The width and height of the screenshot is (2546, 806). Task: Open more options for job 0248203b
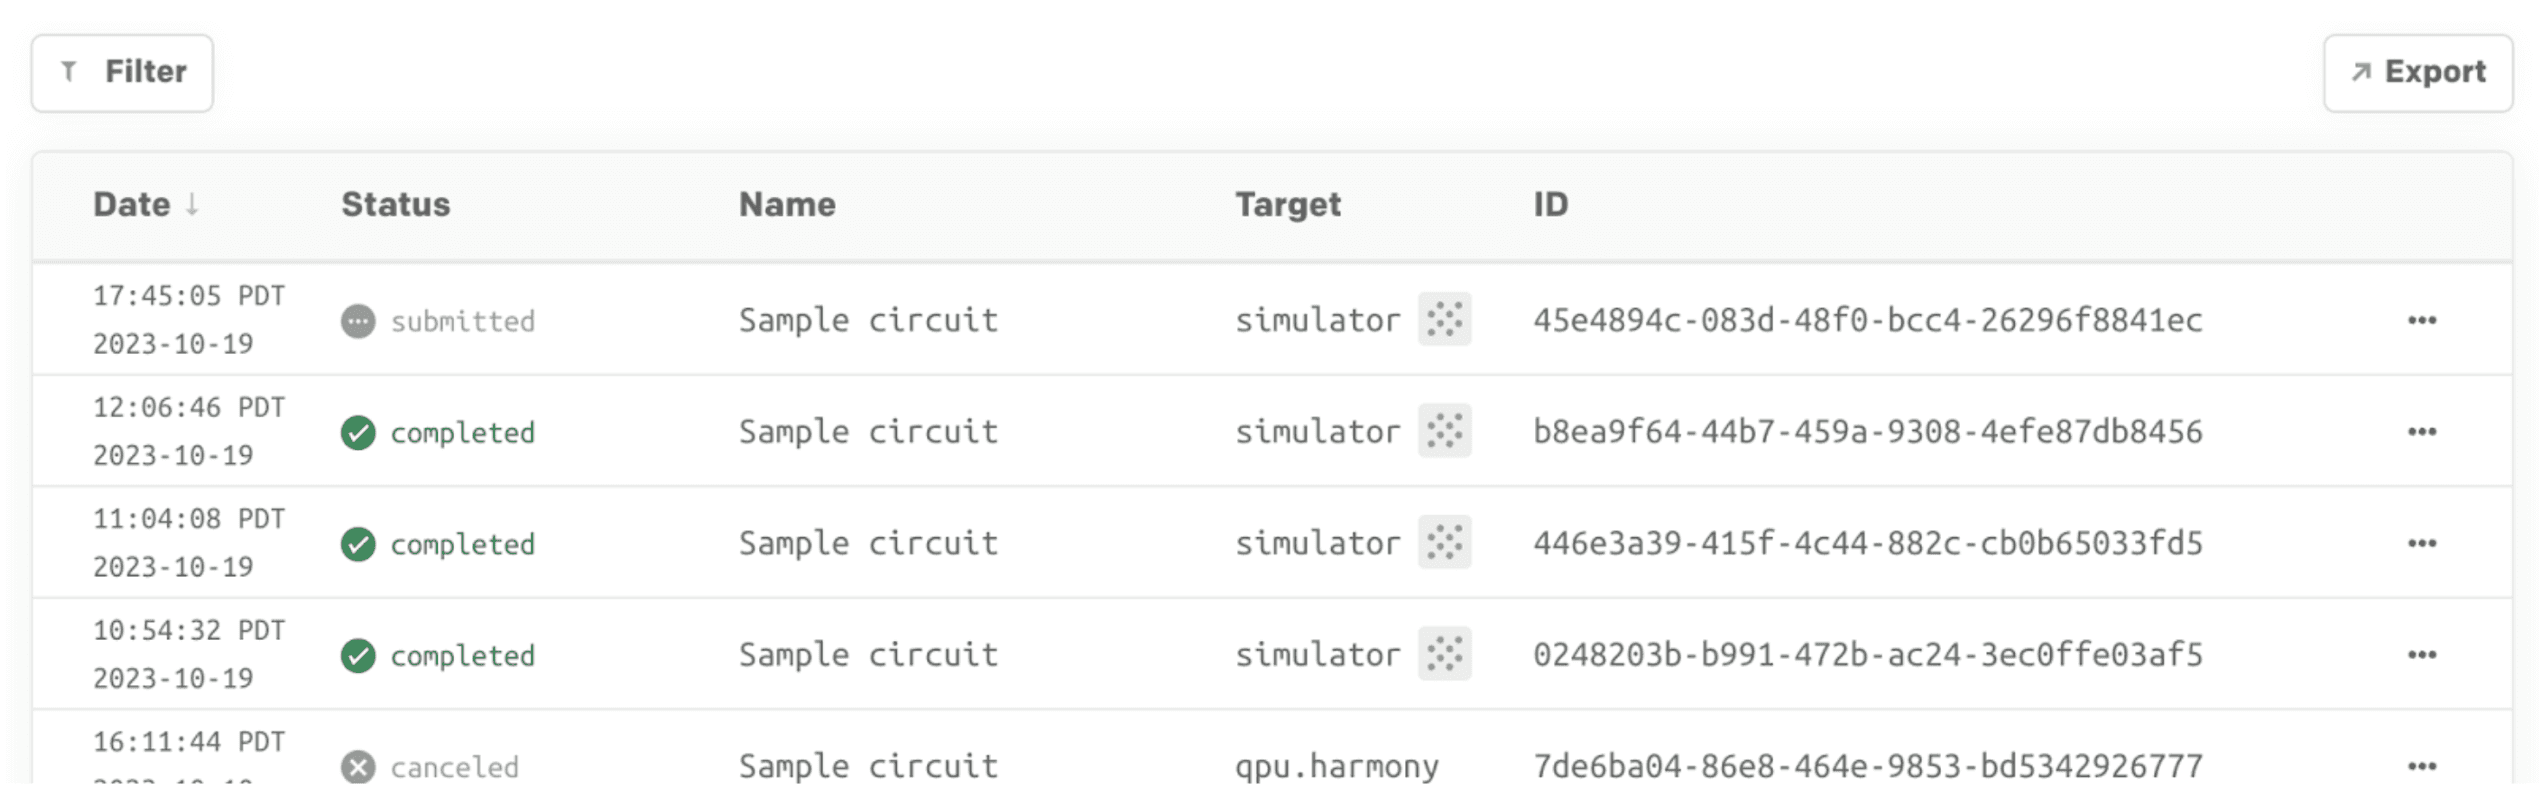2421,655
